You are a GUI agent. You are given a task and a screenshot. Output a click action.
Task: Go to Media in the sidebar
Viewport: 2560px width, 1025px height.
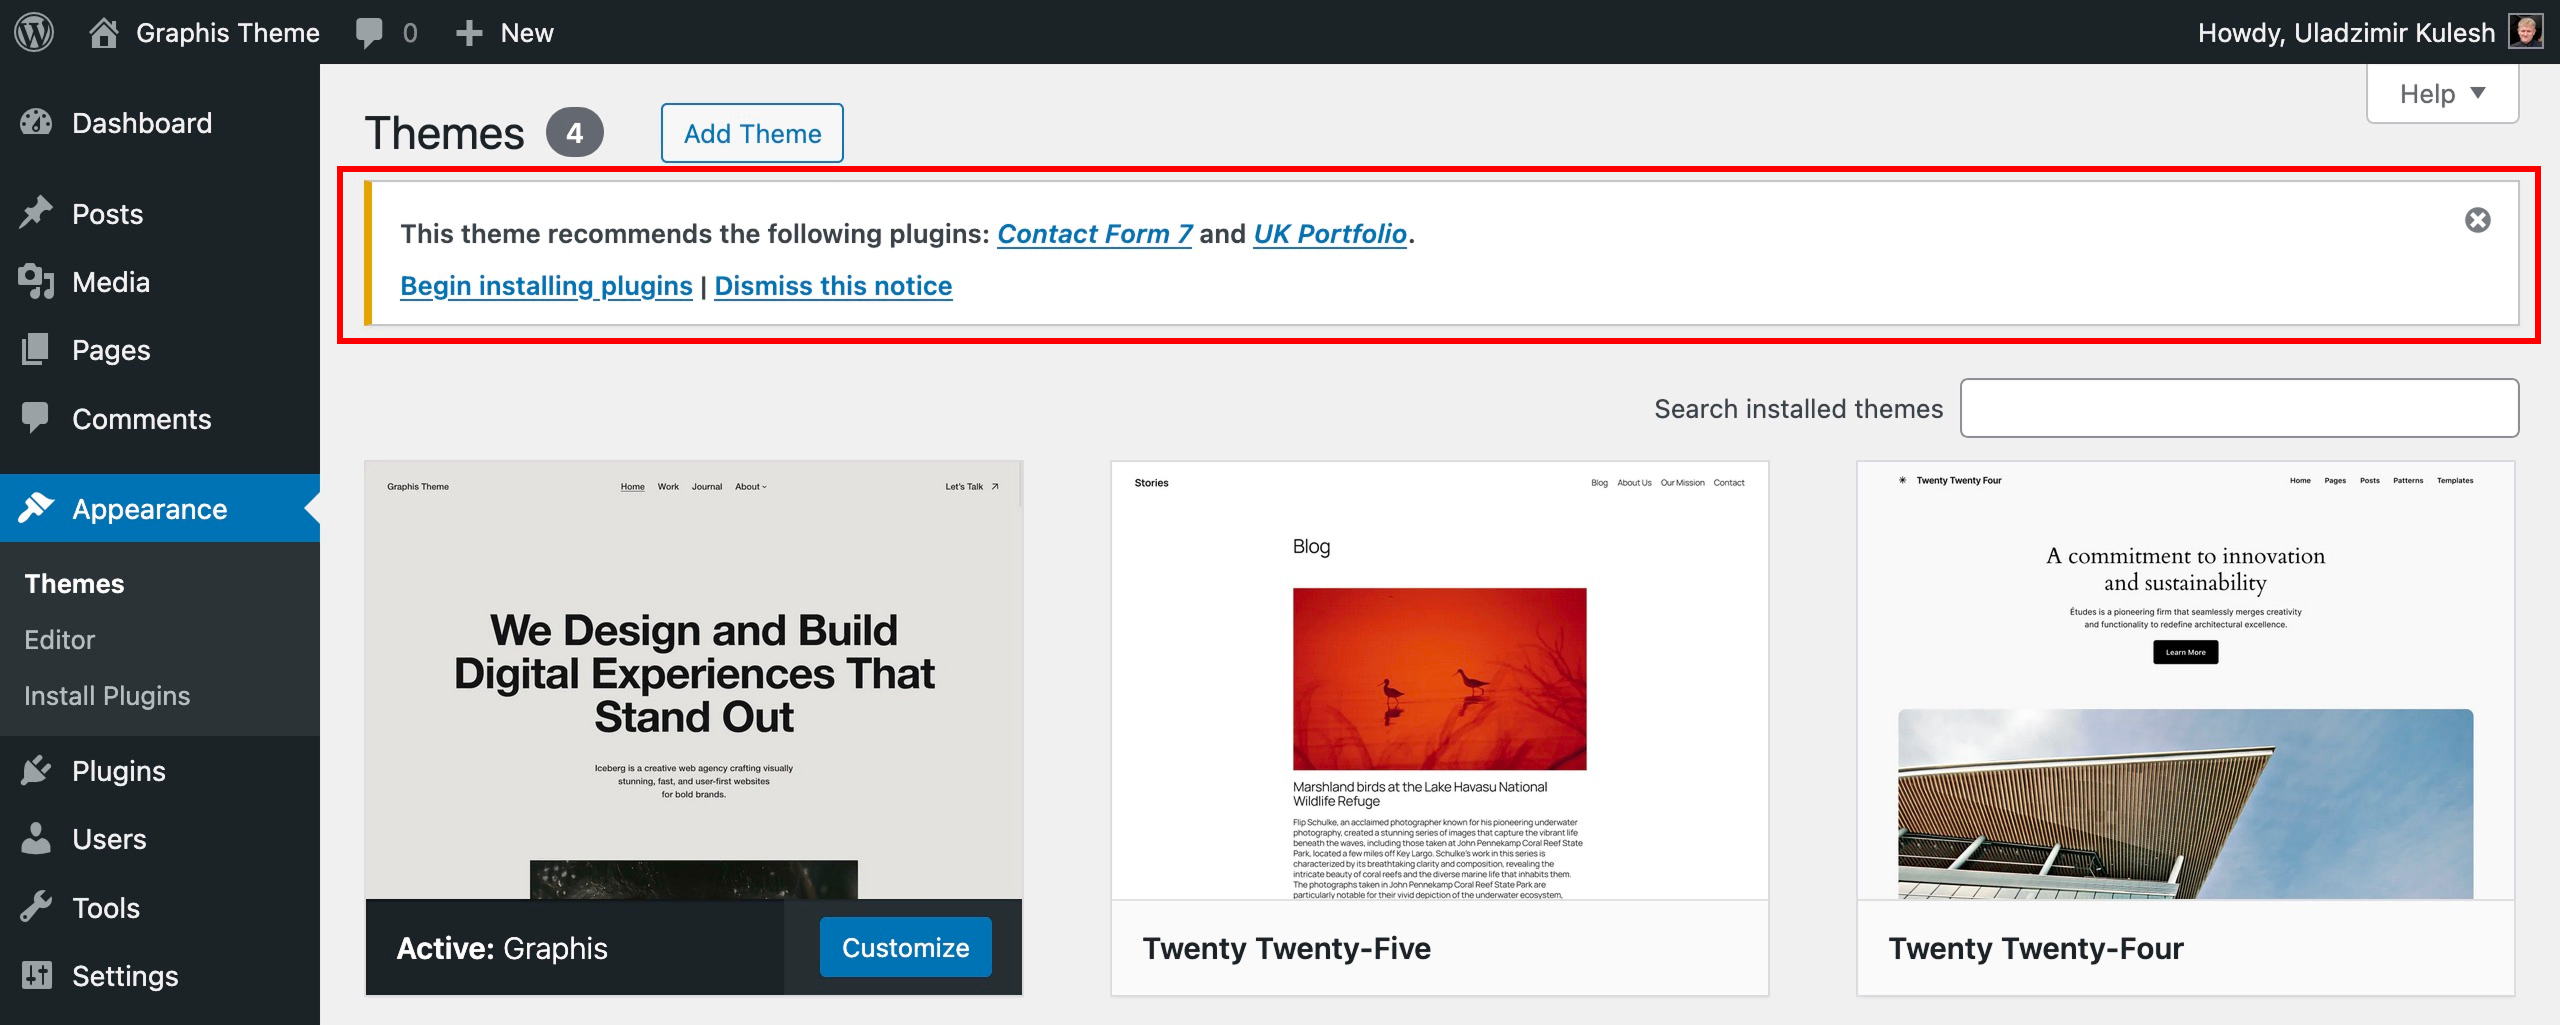110,282
